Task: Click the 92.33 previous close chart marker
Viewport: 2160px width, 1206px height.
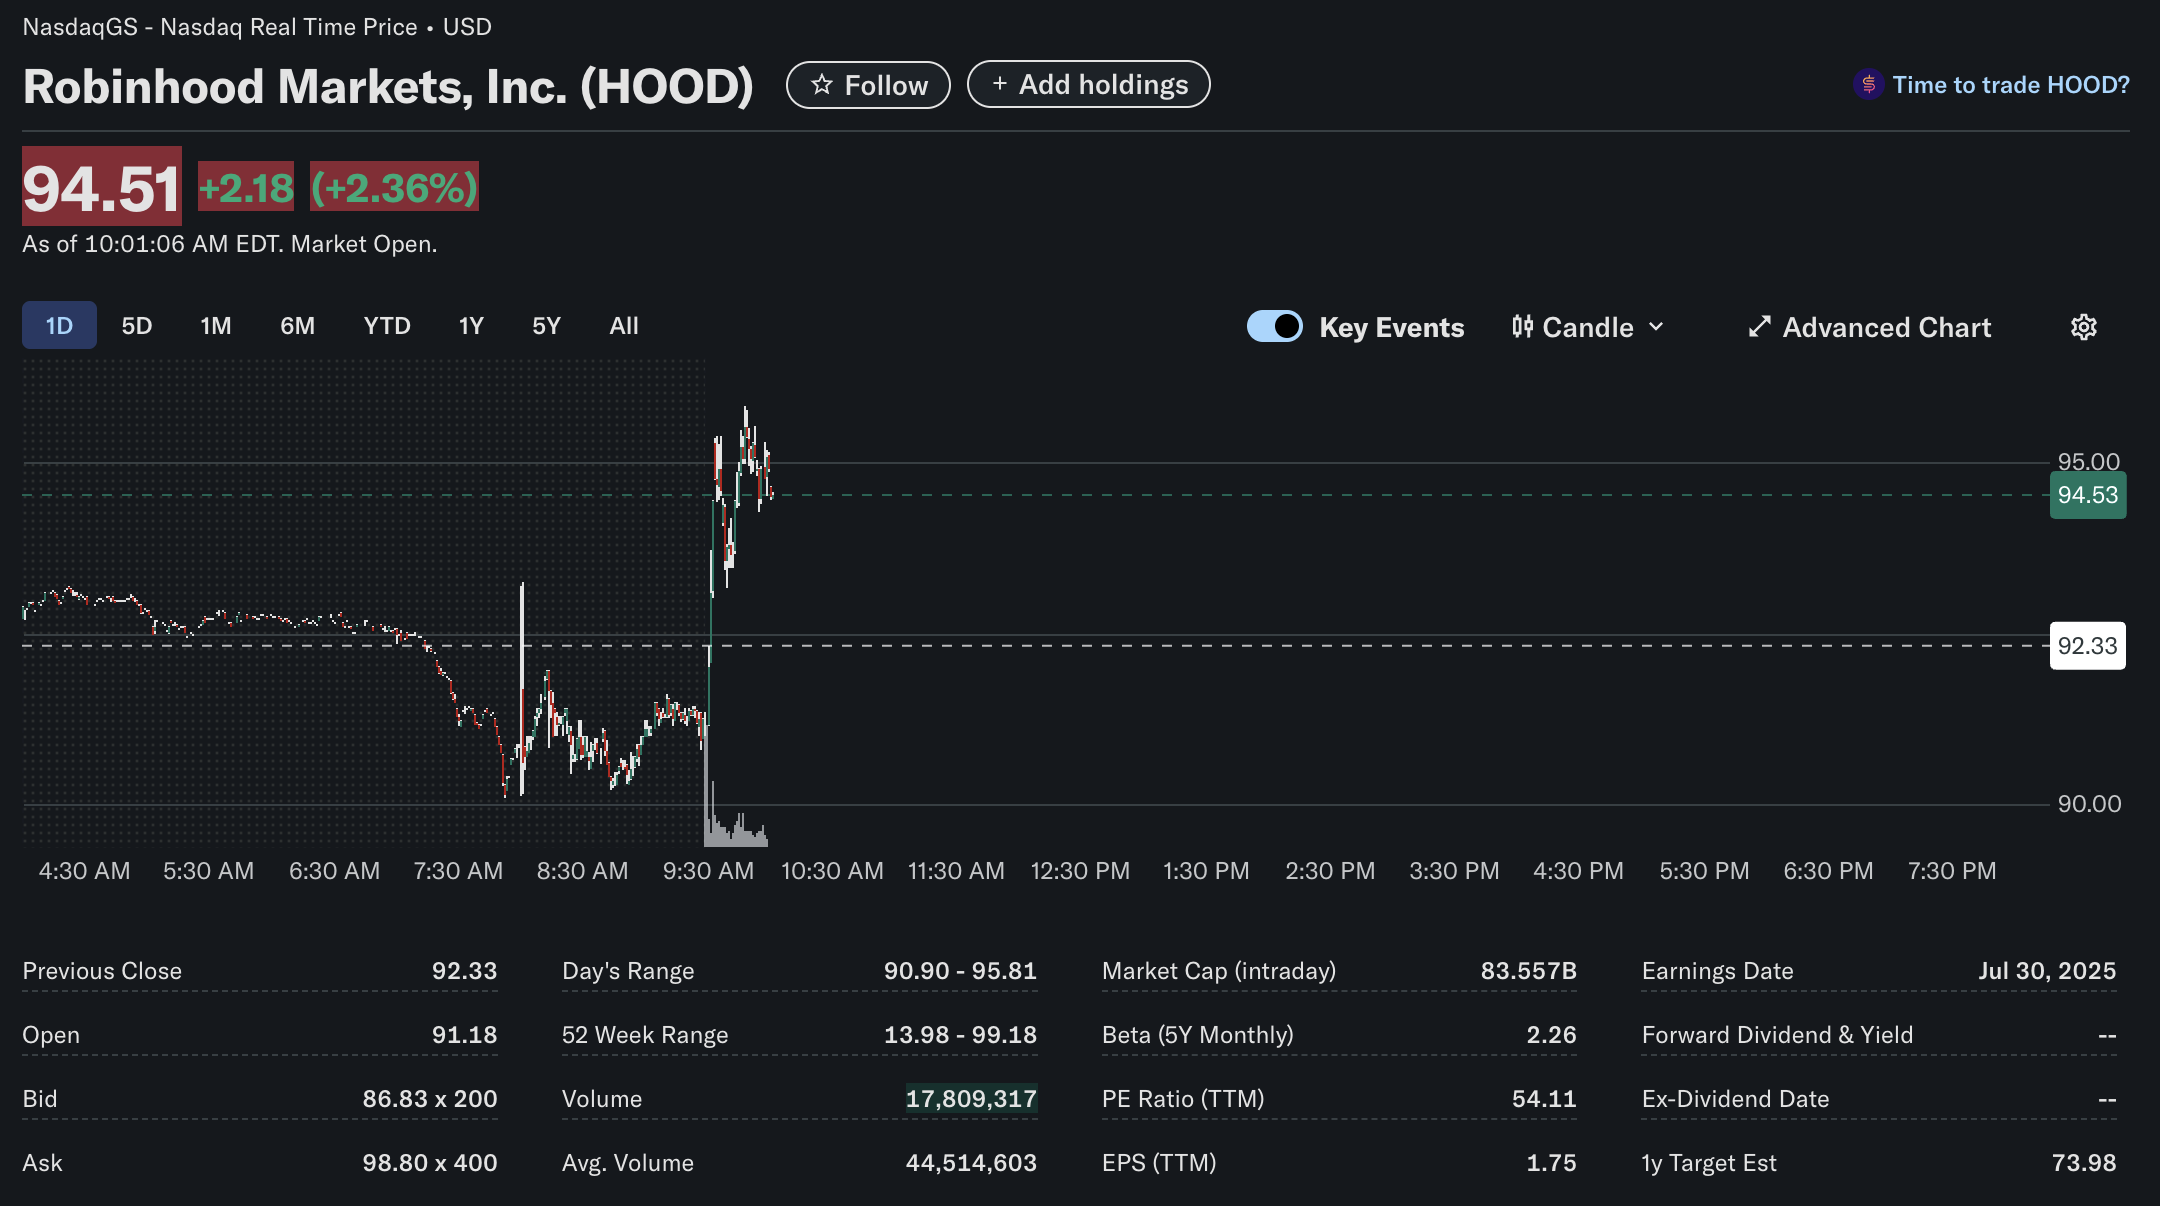Action: click(2088, 646)
